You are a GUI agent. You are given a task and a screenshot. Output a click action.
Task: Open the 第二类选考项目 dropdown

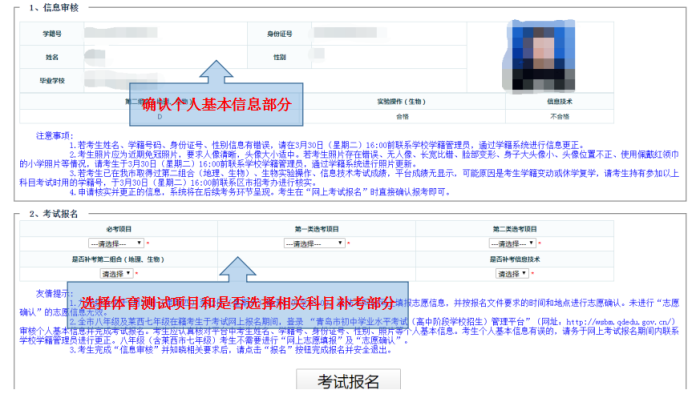click(x=512, y=244)
